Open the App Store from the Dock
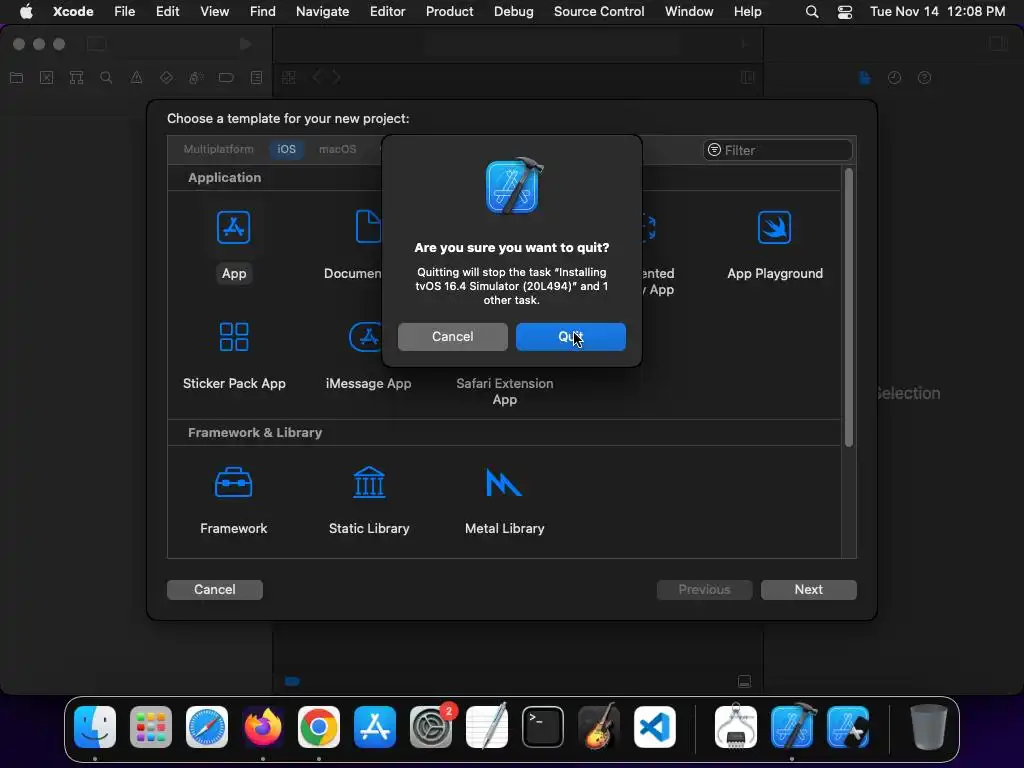1024x768 pixels. click(375, 727)
